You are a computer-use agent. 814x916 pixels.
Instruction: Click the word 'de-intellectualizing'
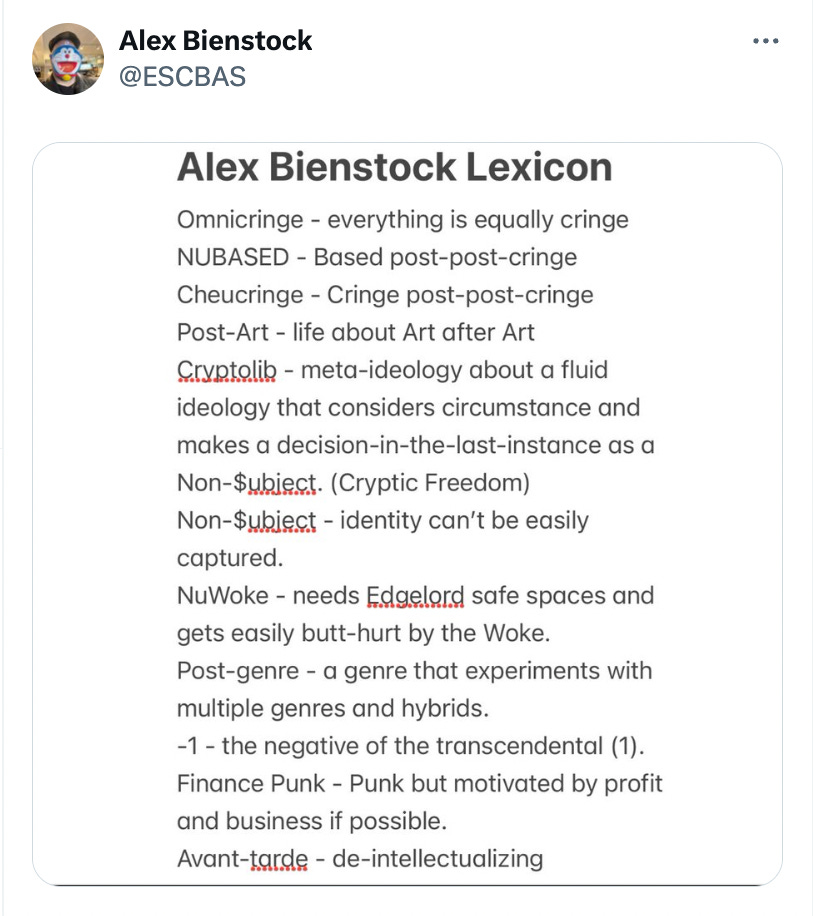(438, 859)
